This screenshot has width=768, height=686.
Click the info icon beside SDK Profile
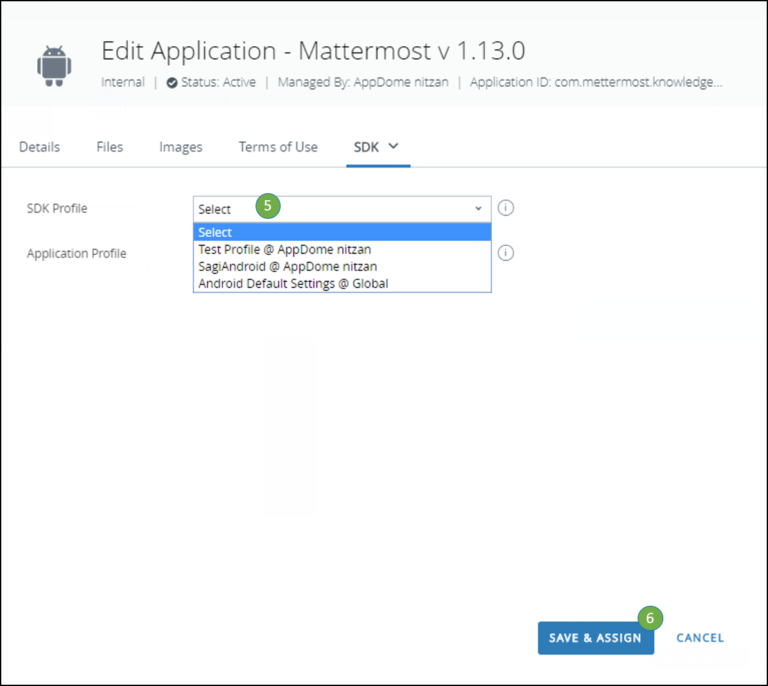(506, 208)
